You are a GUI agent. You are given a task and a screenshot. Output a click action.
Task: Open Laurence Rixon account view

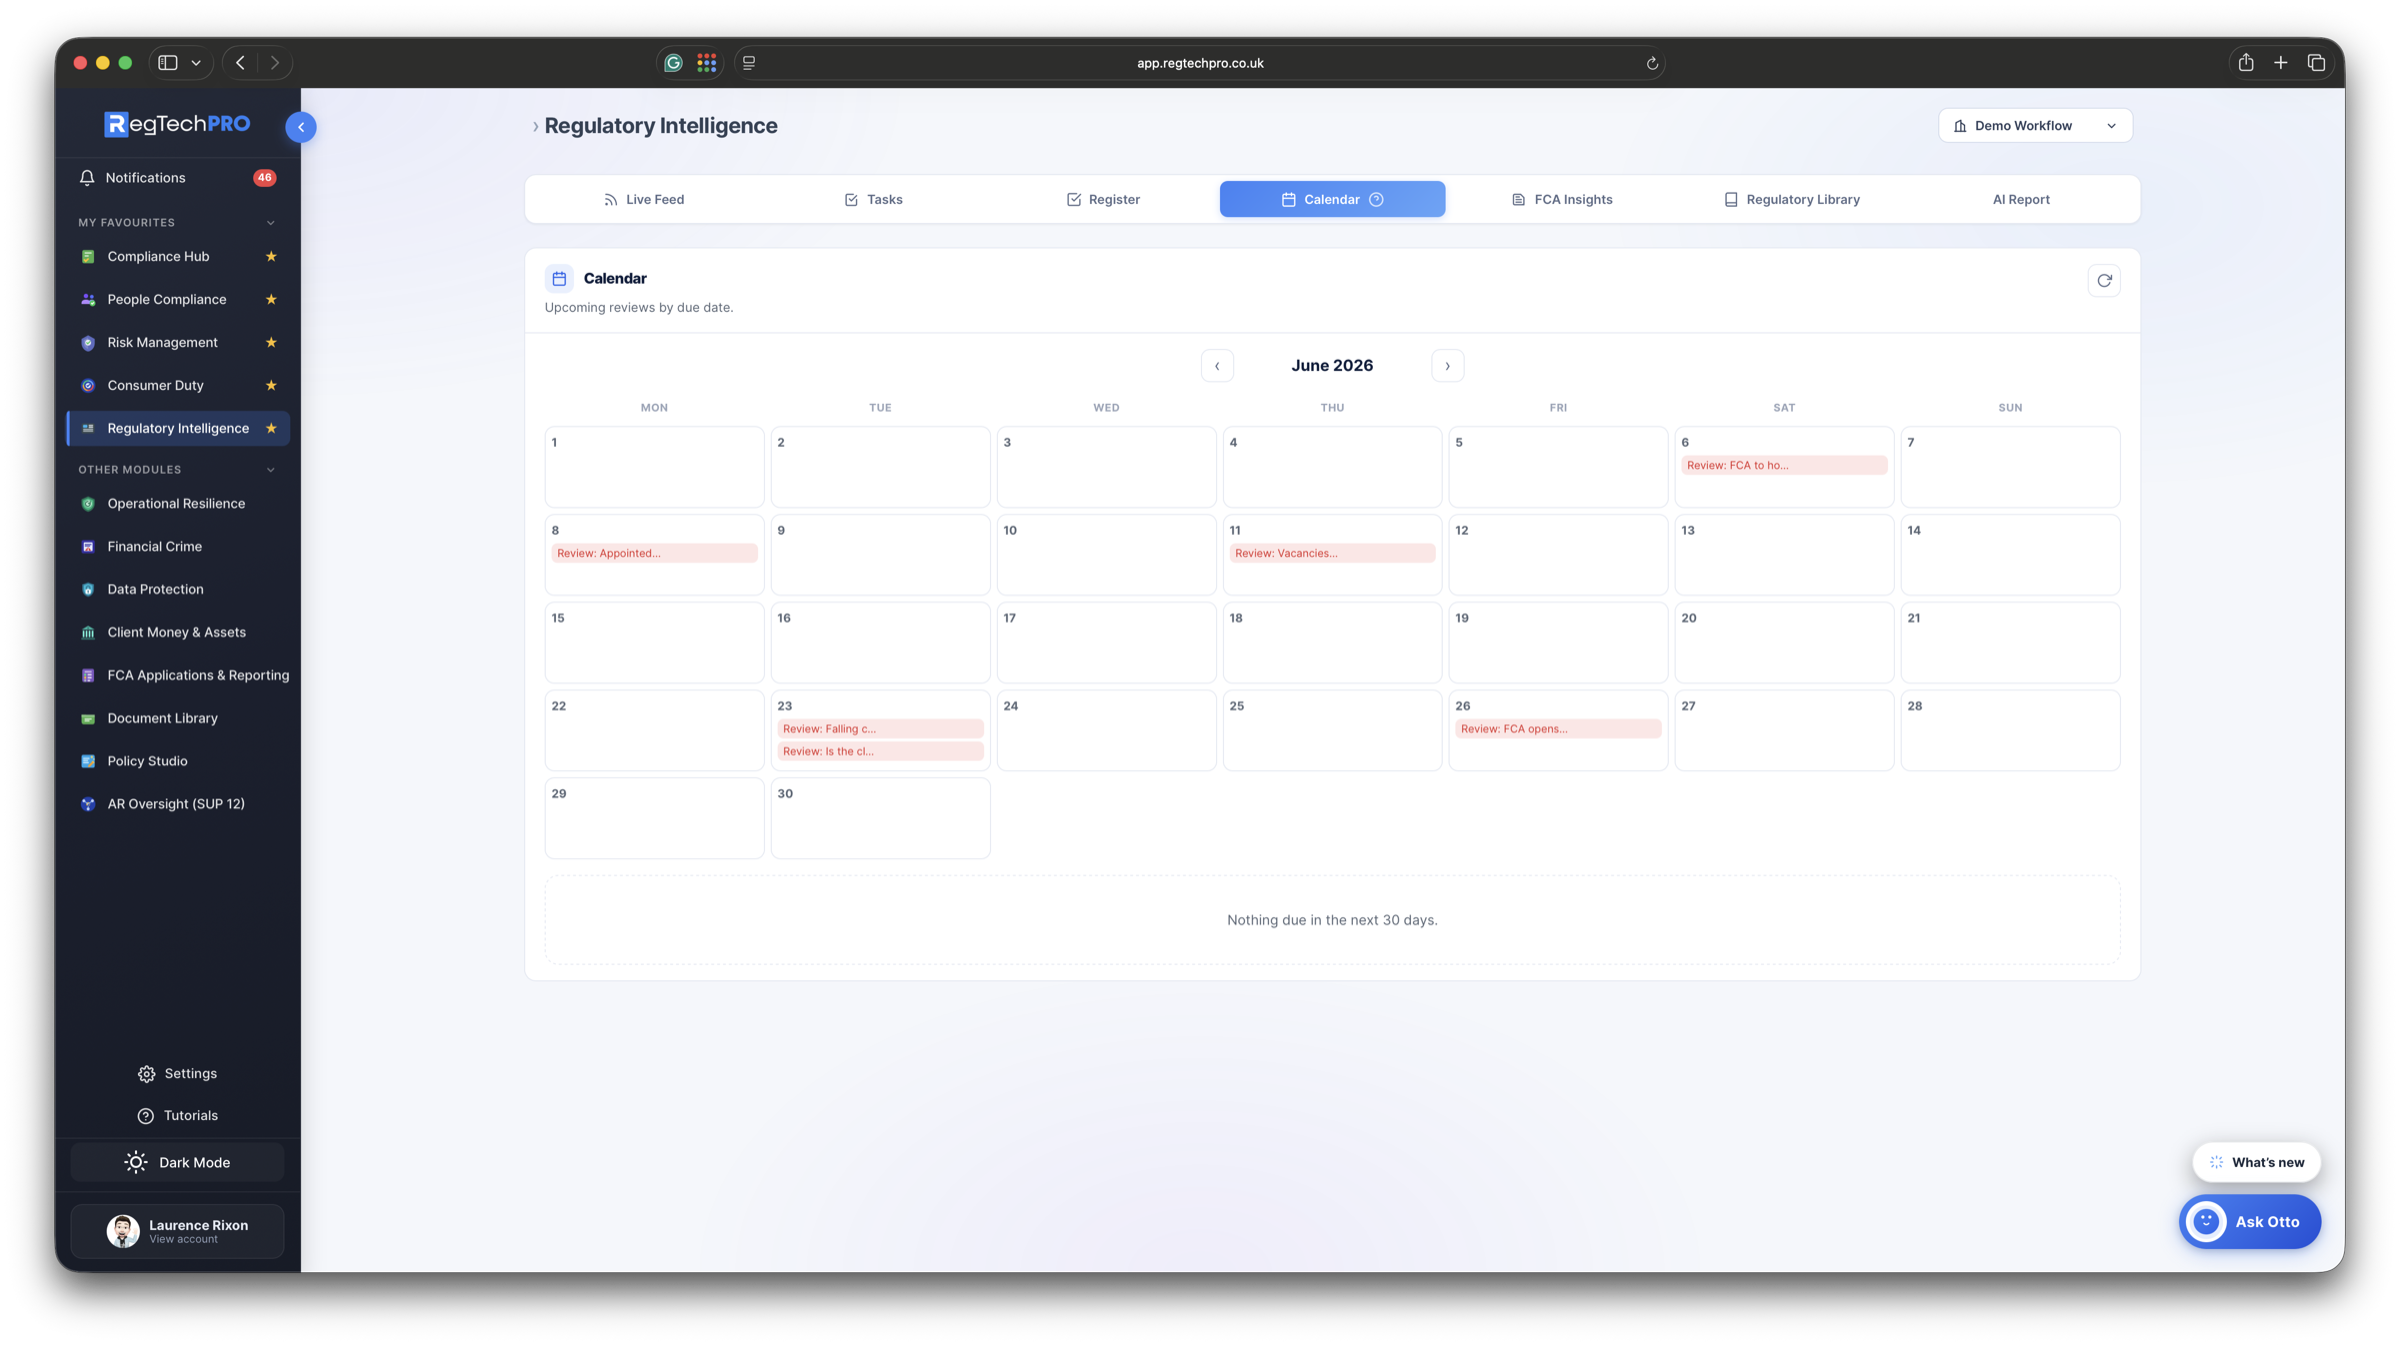177,1232
